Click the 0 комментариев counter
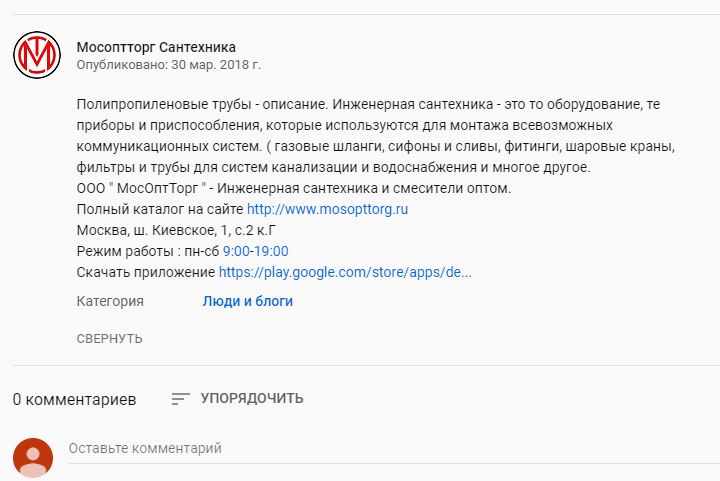Image resolution: width=720 pixels, height=481 pixels. click(x=74, y=399)
